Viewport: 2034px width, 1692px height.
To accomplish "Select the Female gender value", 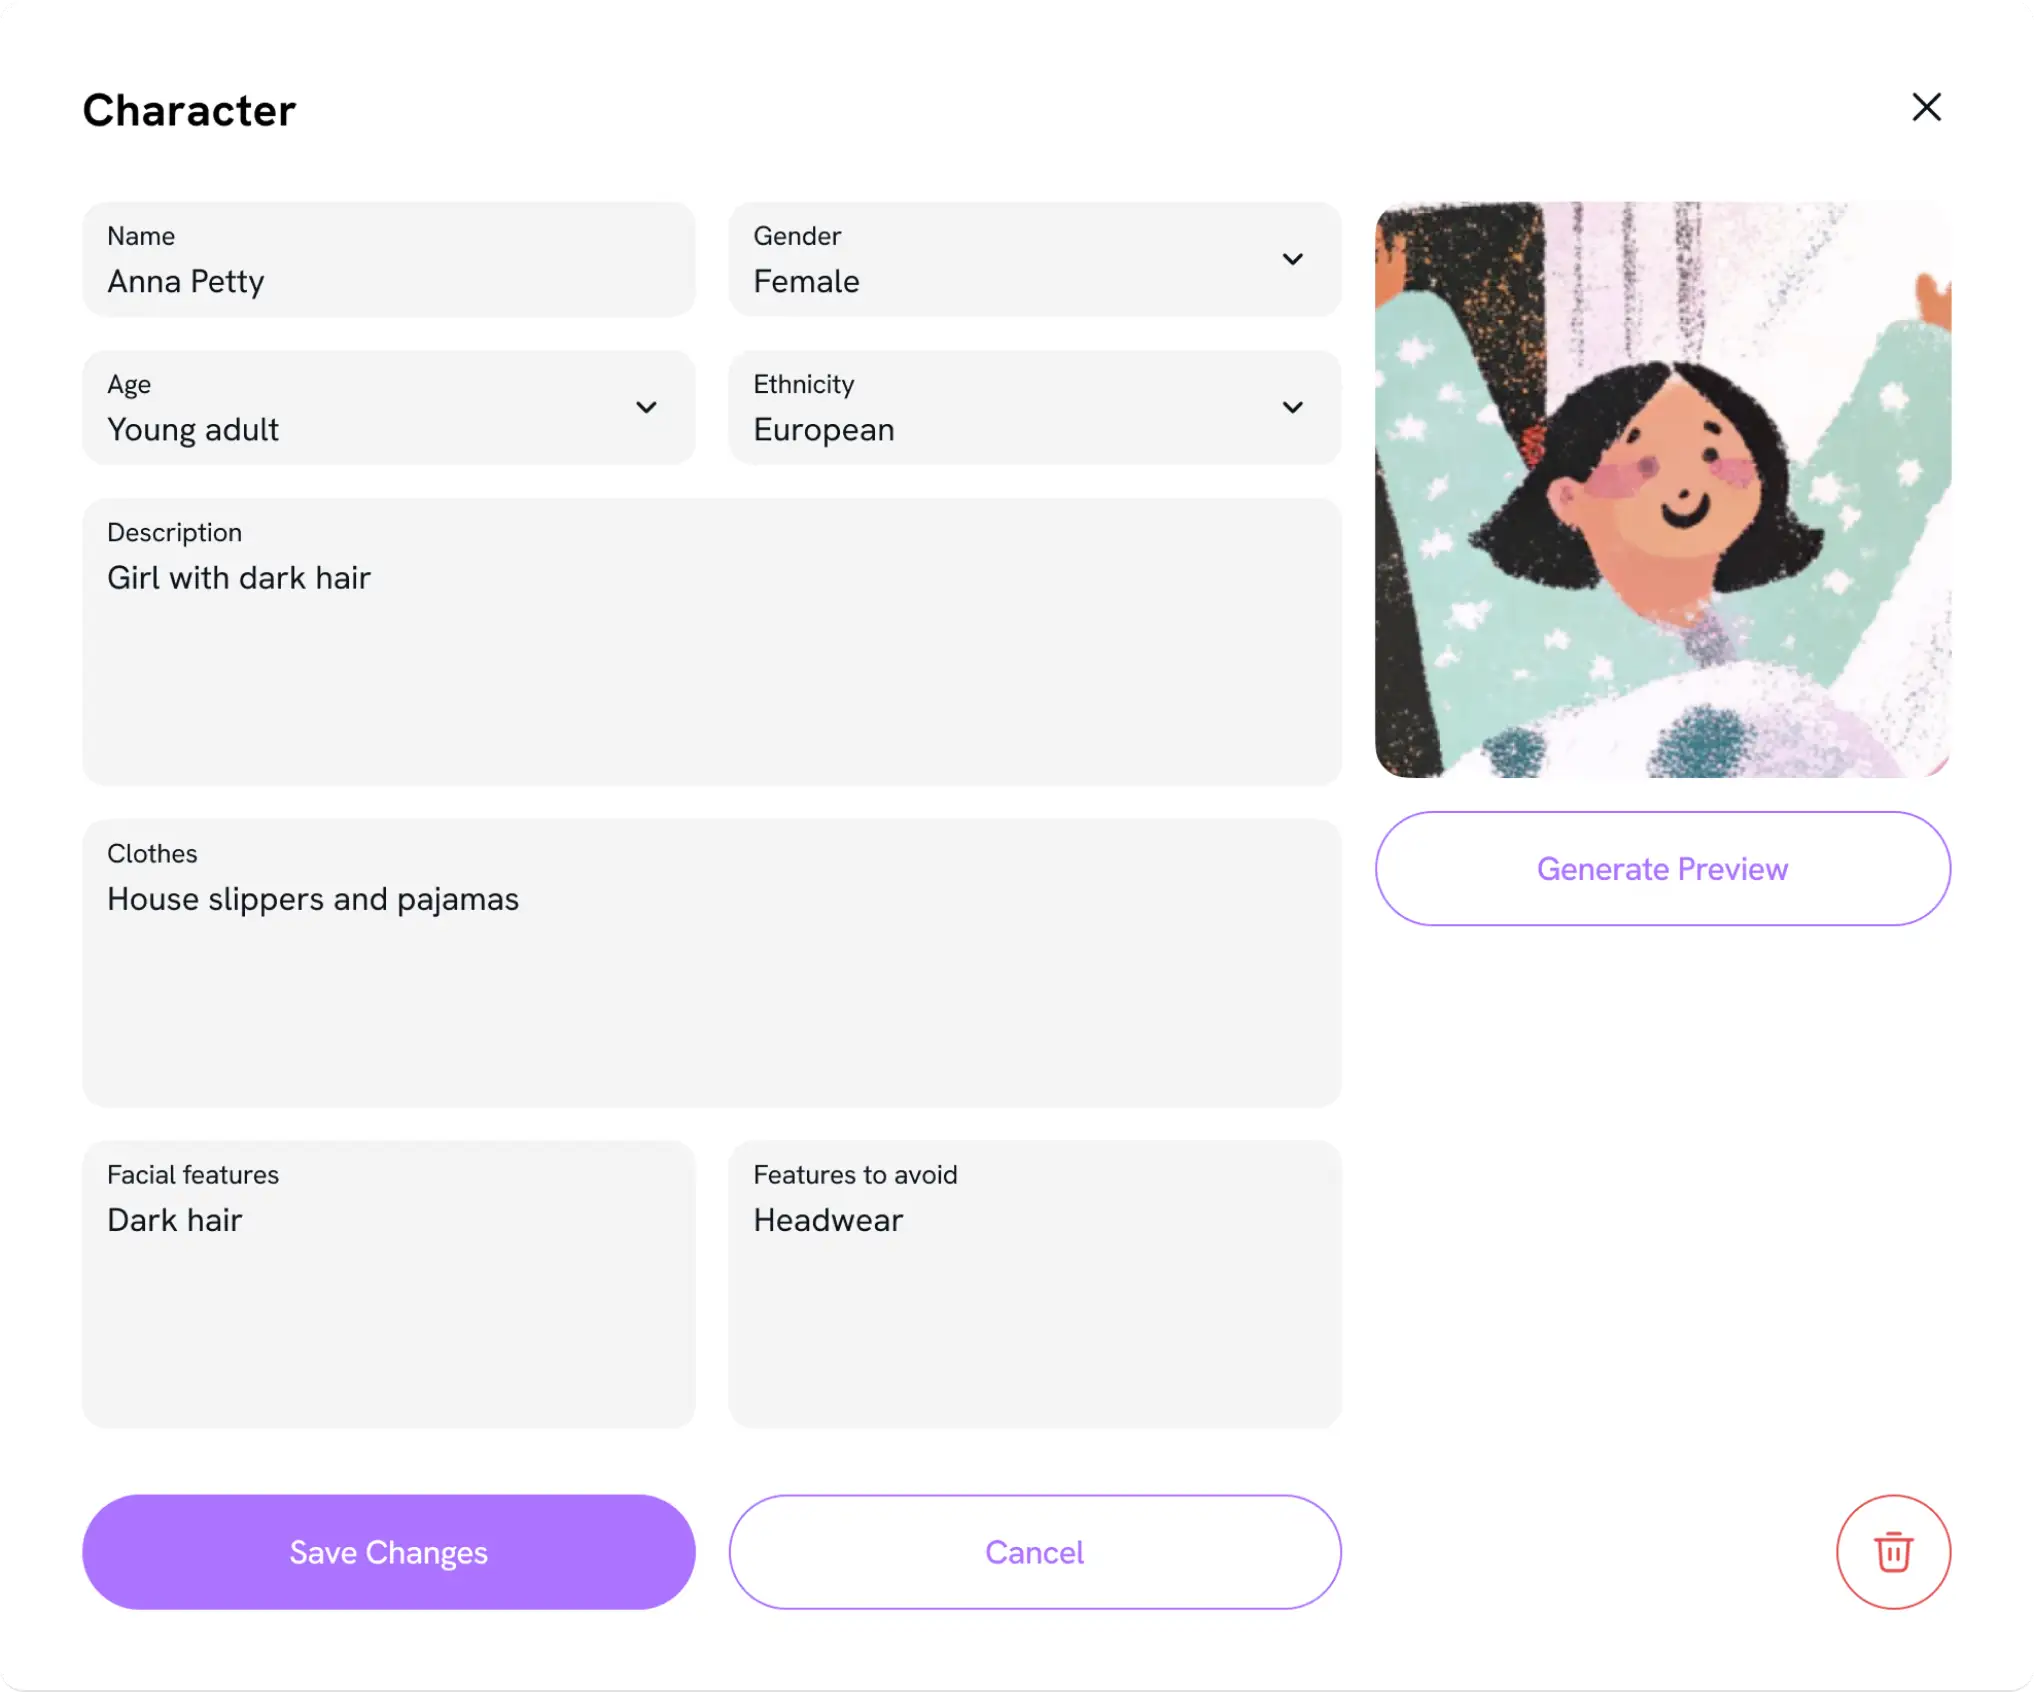I will click(806, 281).
